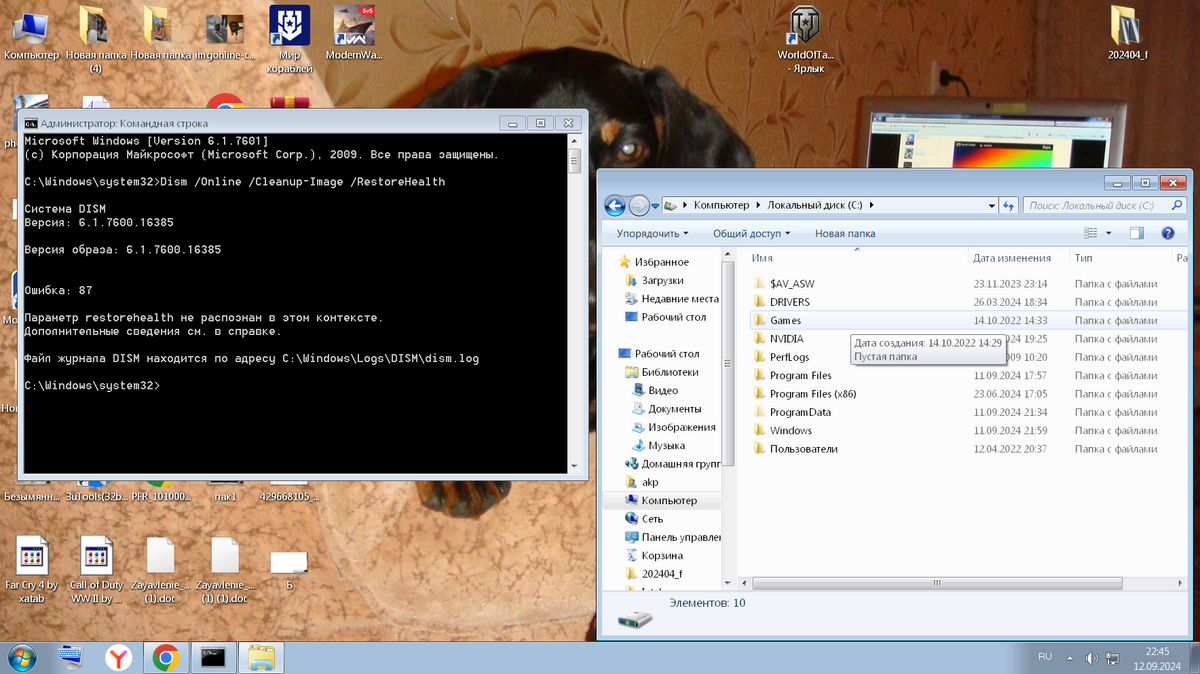This screenshot has height=674, width=1200.
Task: Click the Новая папка toolbar button
Action: (x=845, y=233)
